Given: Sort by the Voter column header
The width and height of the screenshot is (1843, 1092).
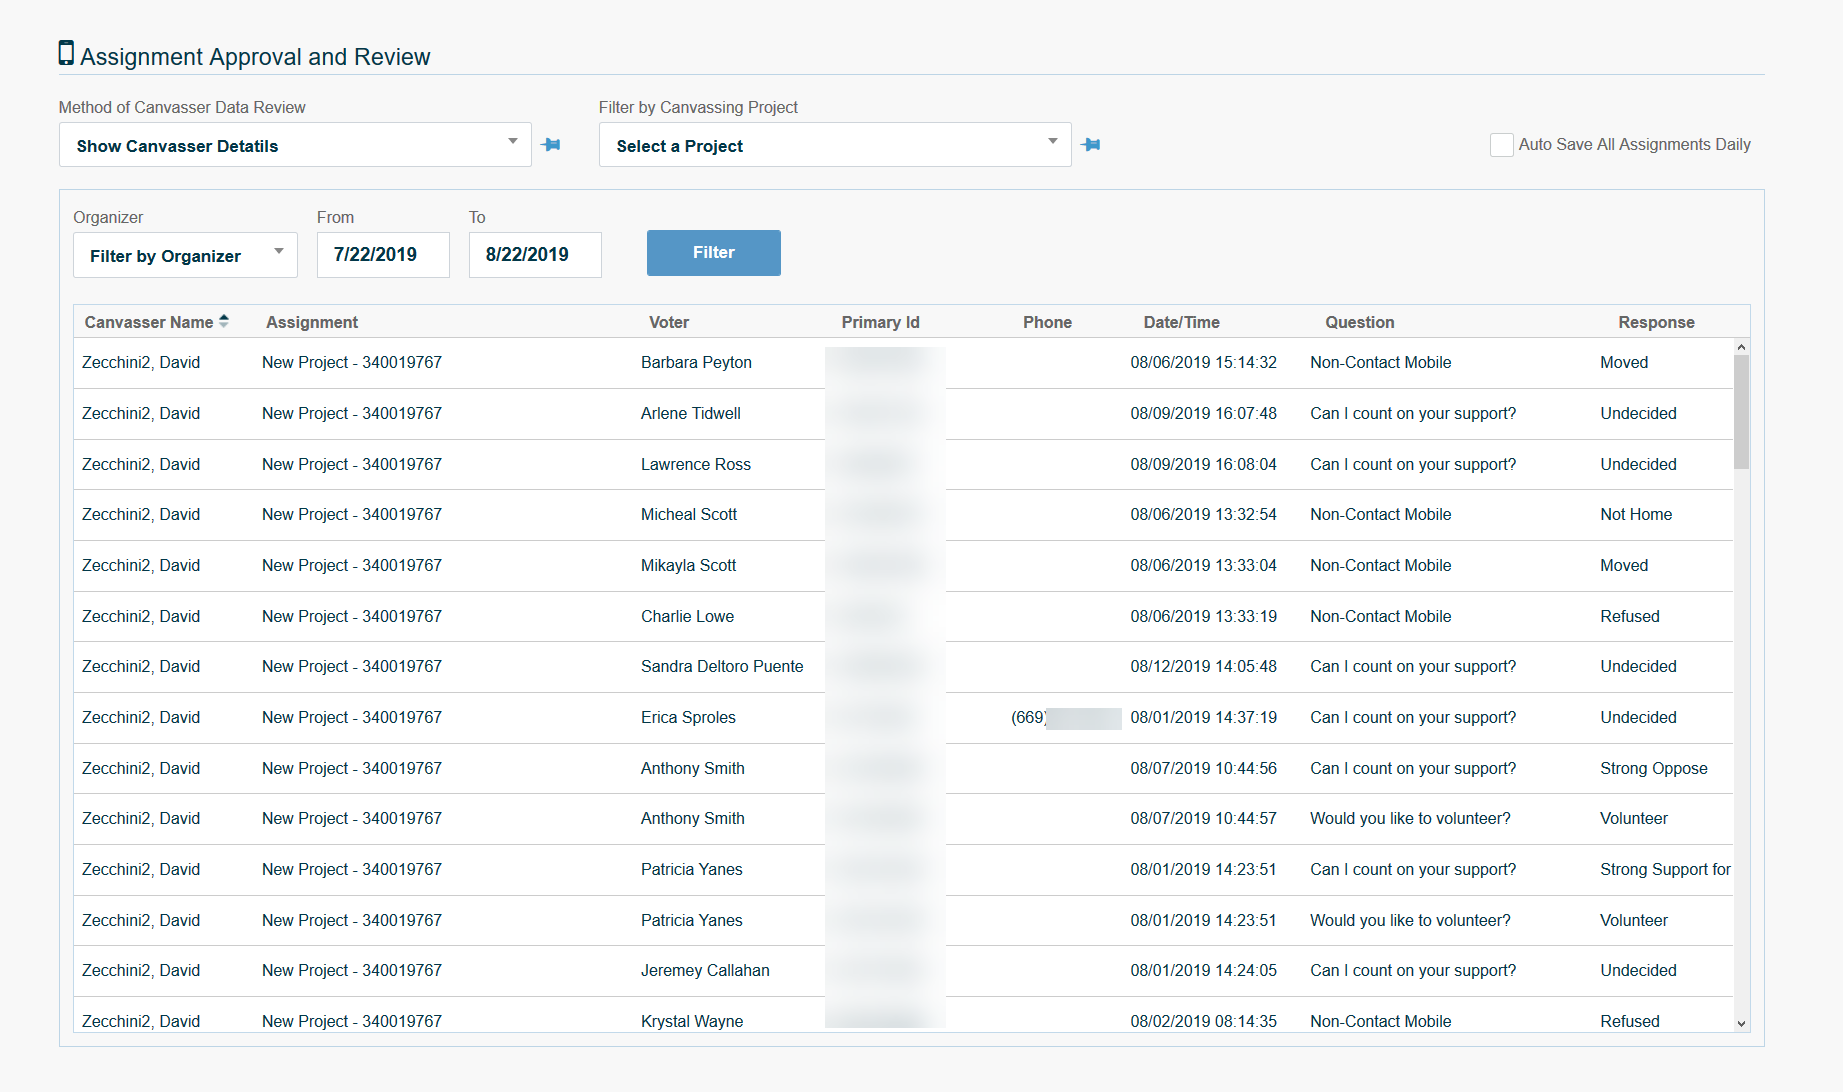Looking at the screenshot, I should pos(669,322).
